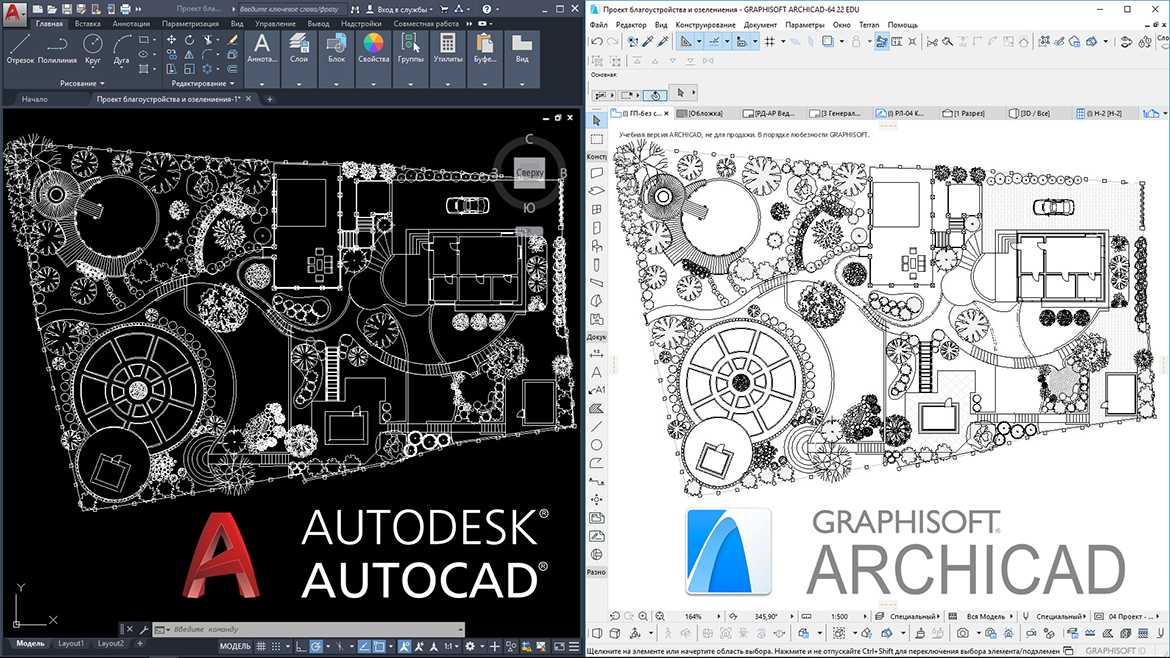Click the syringe Inject Parameters icon
The height and width of the screenshot is (658, 1170).
point(663,42)
